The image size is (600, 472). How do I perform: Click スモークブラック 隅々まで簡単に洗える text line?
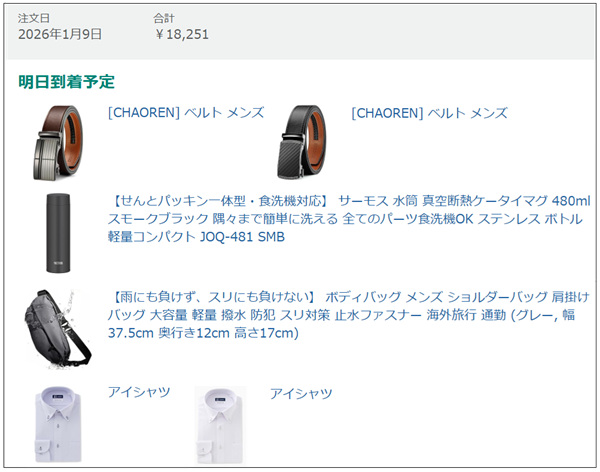[x=223, y=219]
